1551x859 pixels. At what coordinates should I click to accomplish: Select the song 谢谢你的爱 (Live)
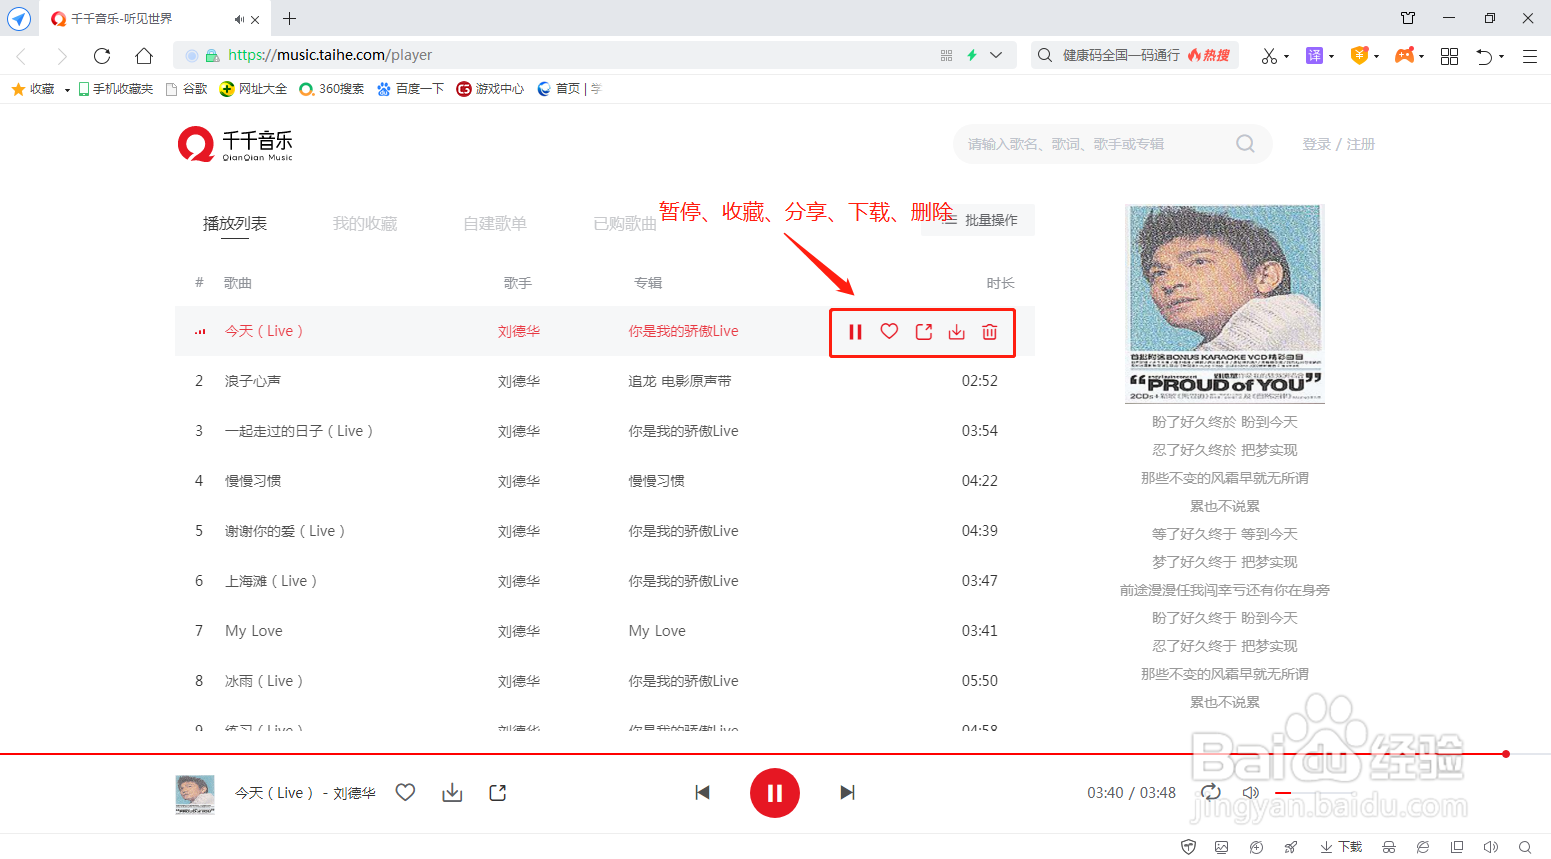click(x=285, y=531)
